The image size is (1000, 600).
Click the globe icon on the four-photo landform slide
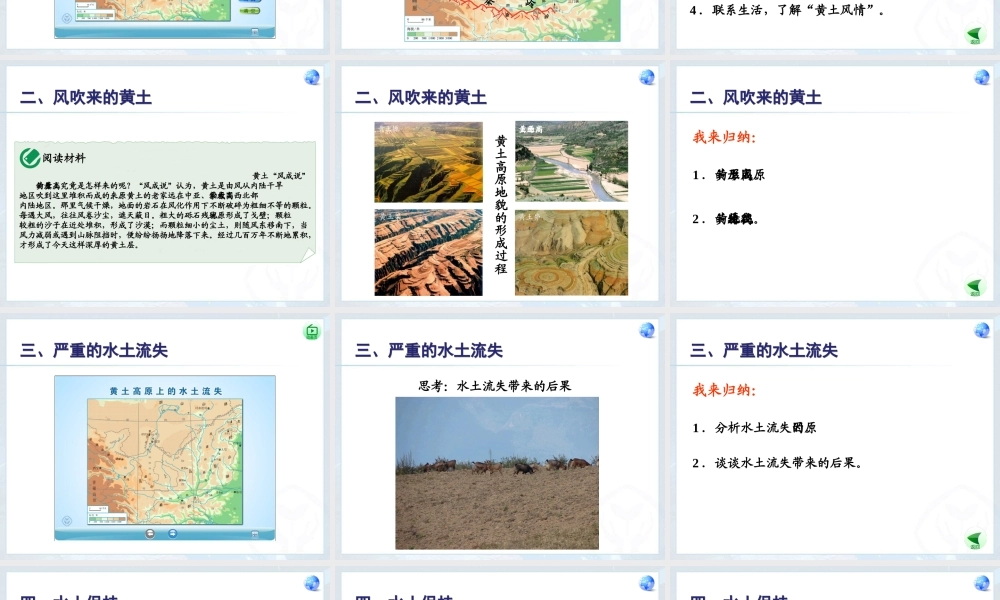[647, 77]
